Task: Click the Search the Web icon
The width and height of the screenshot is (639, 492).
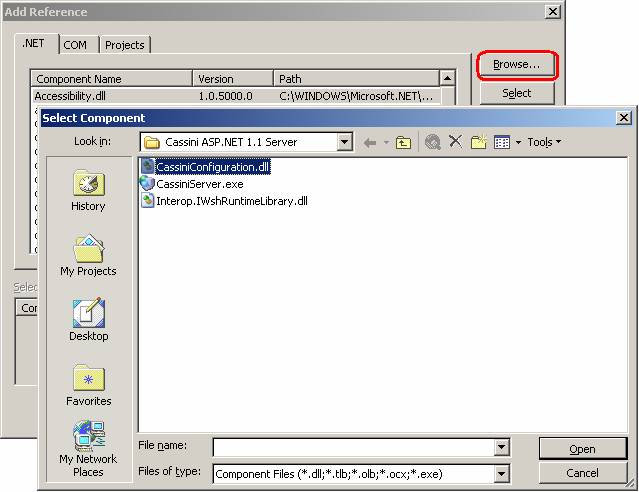Action: [x=432, y=142]
